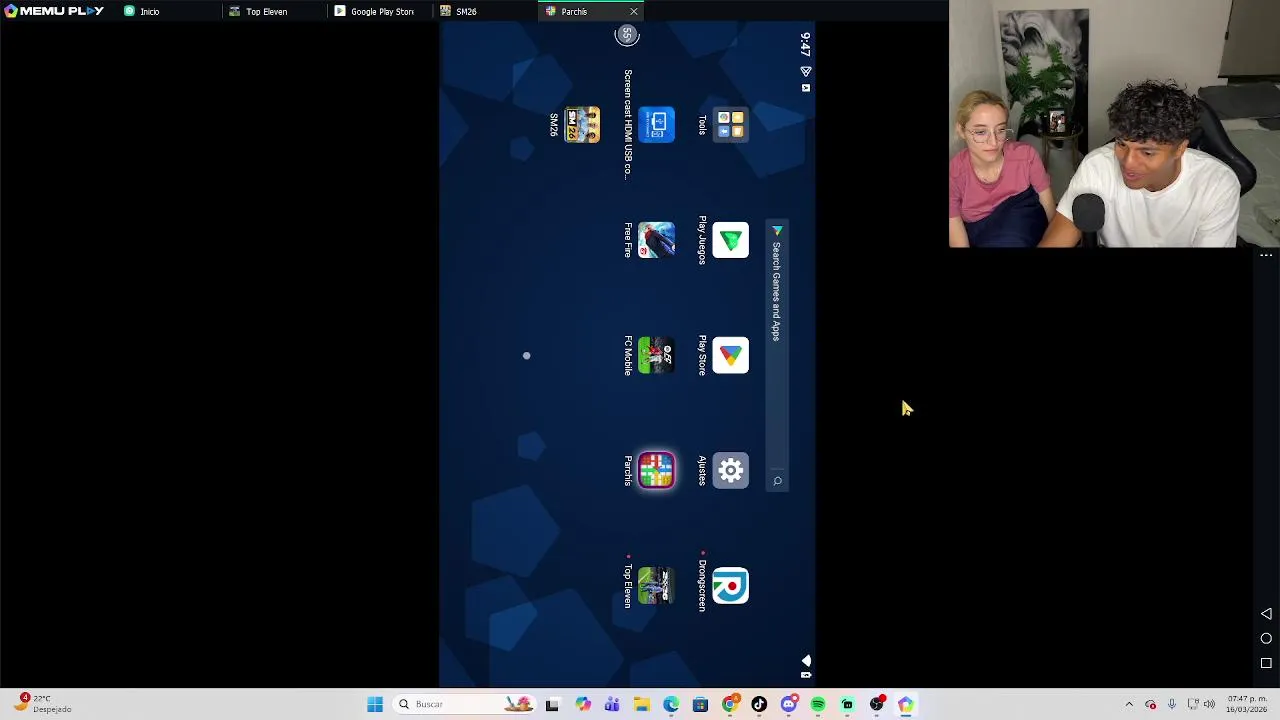The image size is (1280, 720).
Task: Show hidden system tray icons
Action: [1129, 704]
